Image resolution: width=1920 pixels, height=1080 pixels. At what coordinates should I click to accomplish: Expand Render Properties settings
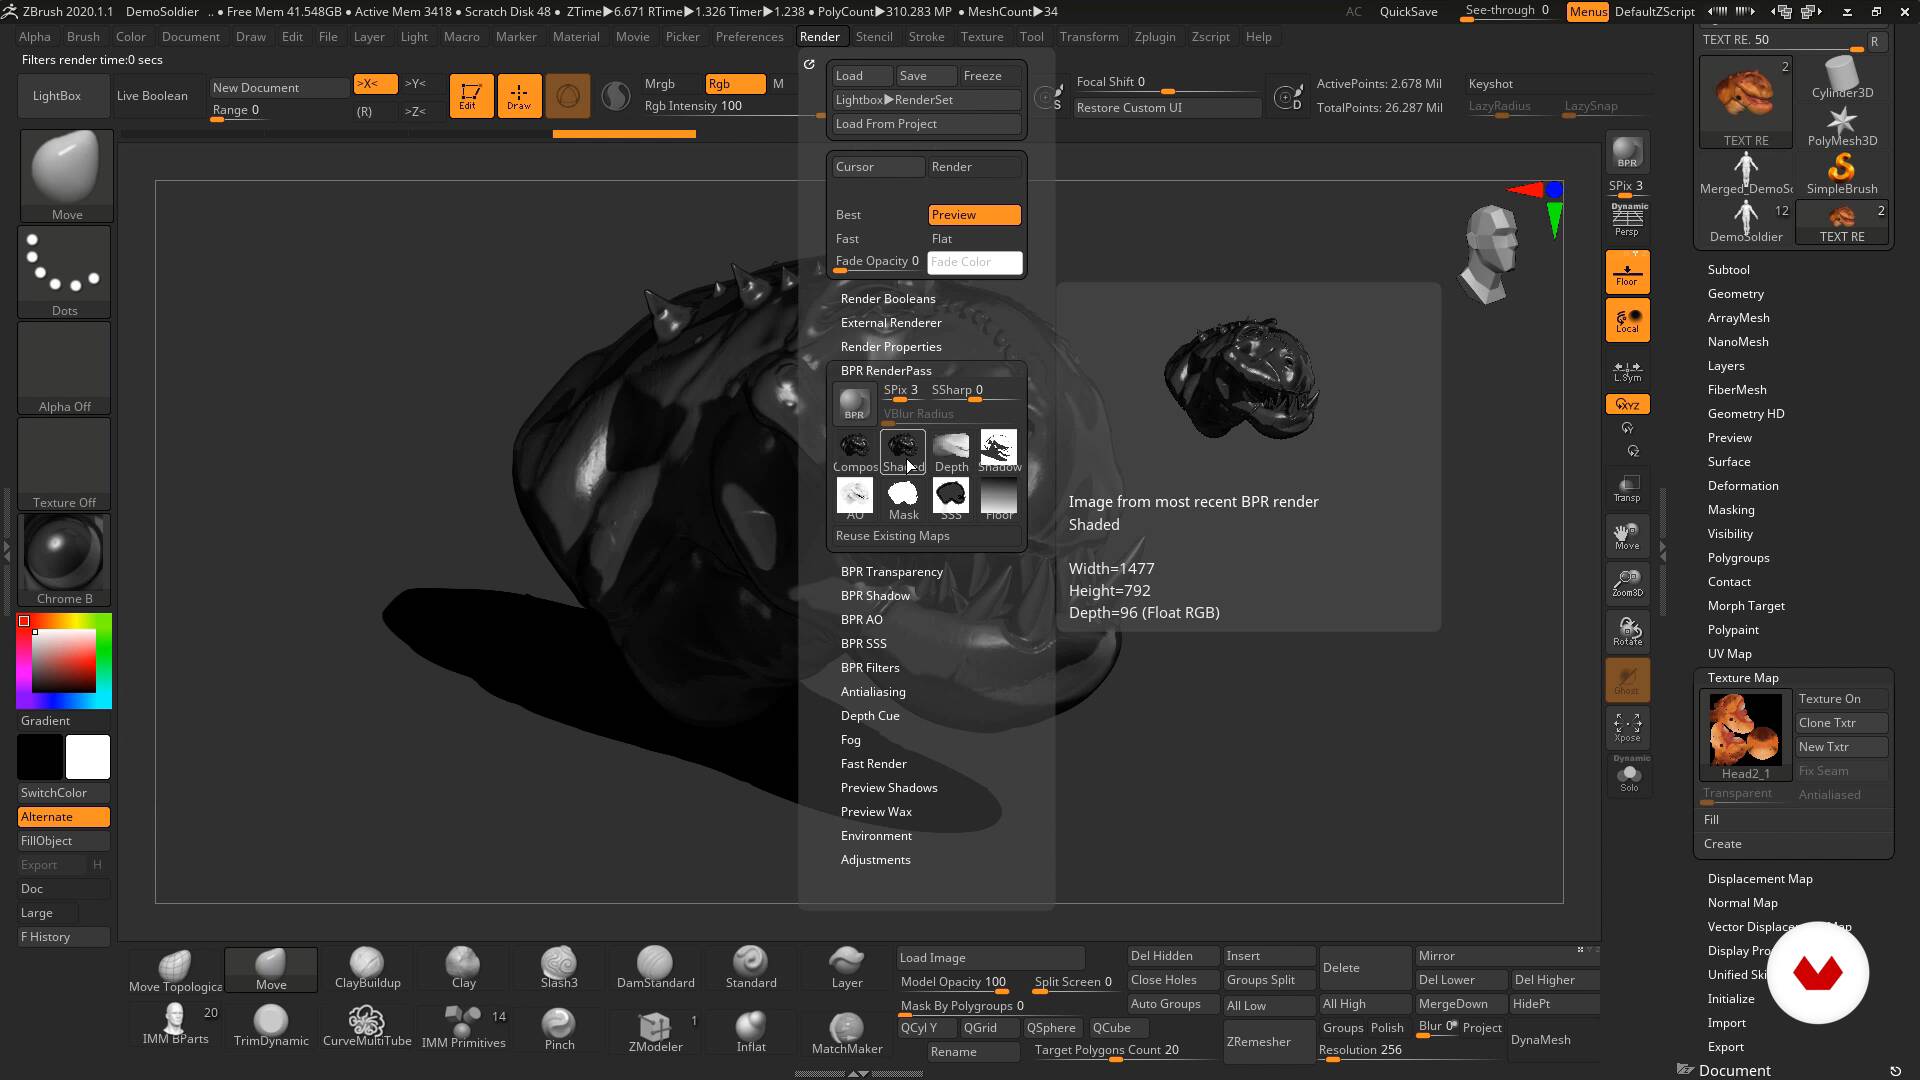pyautogui.click(x=889, y=345)
